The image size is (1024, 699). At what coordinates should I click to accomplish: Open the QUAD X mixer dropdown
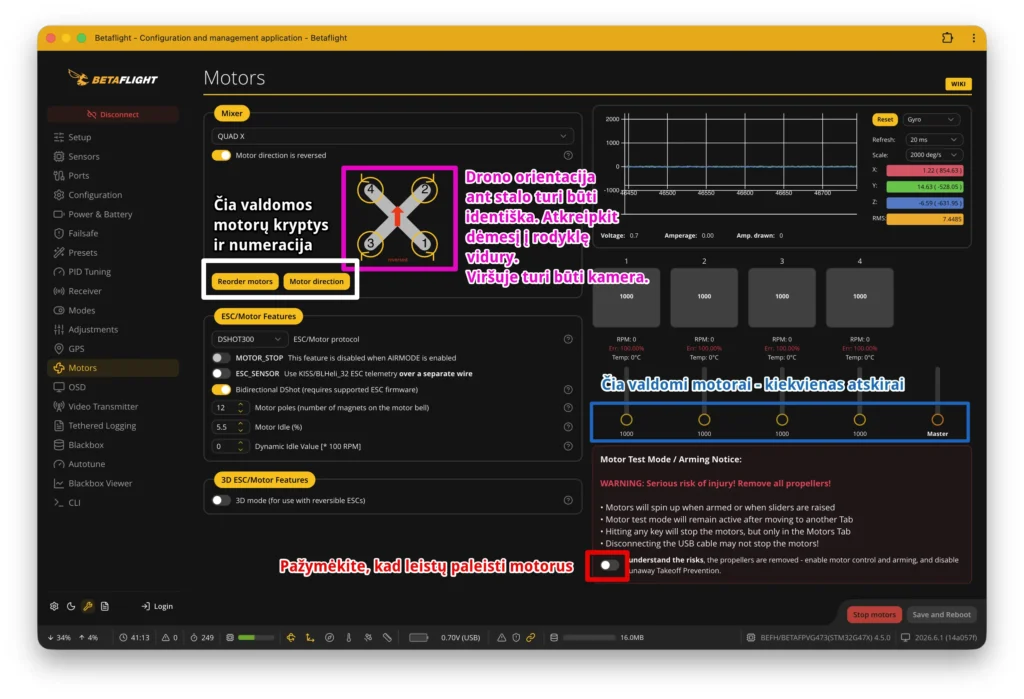(x=392, y=136)
